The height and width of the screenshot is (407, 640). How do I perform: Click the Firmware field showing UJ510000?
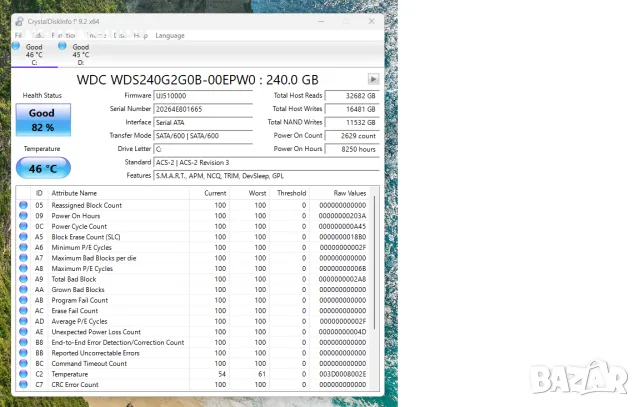click(203, 96)
